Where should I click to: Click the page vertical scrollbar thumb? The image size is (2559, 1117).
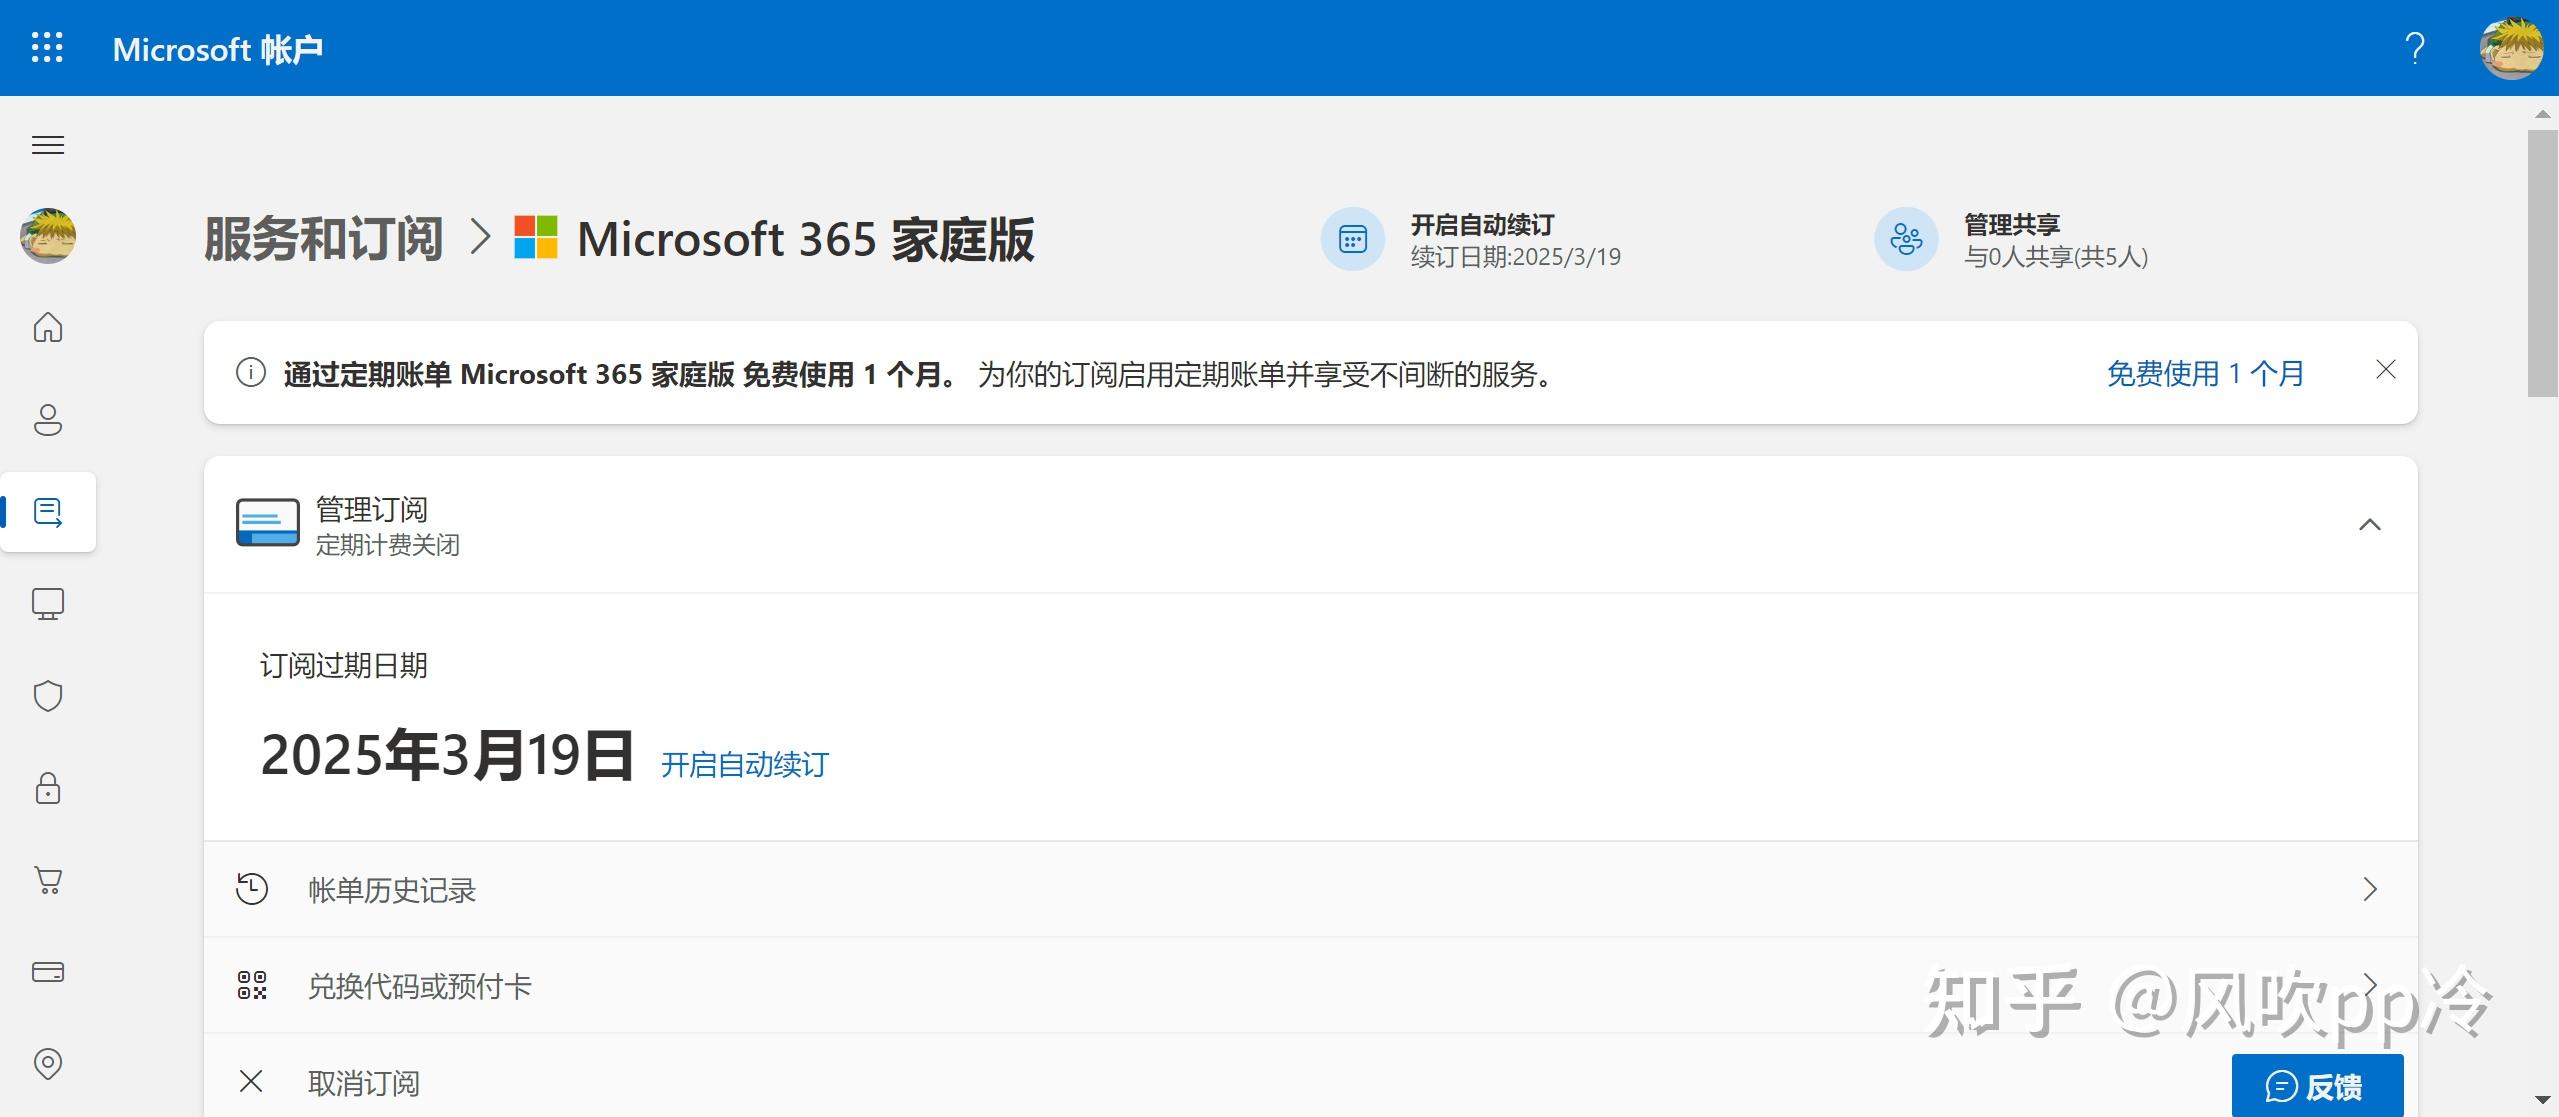click(x=2543, y=263)
